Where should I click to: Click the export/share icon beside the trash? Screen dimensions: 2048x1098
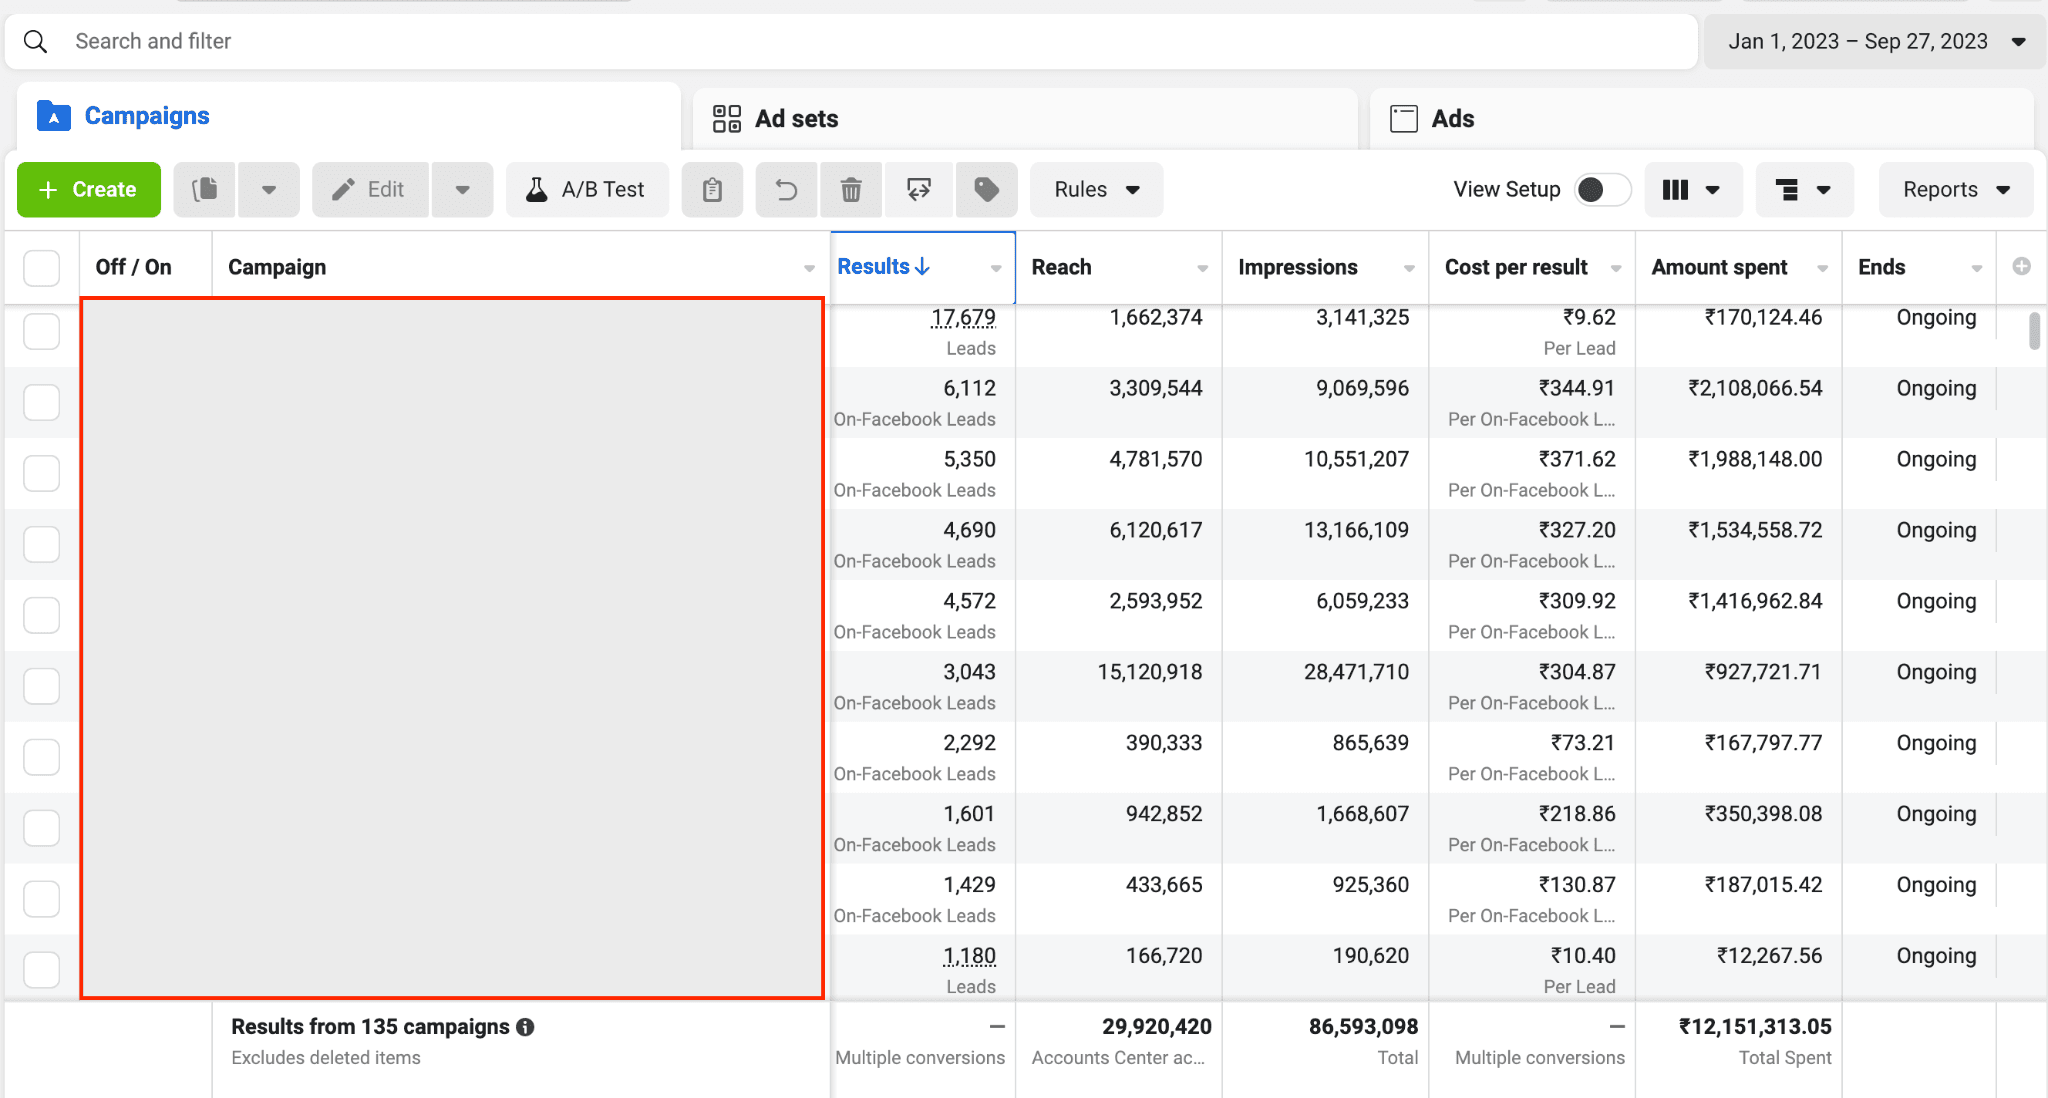pos(918,189)
